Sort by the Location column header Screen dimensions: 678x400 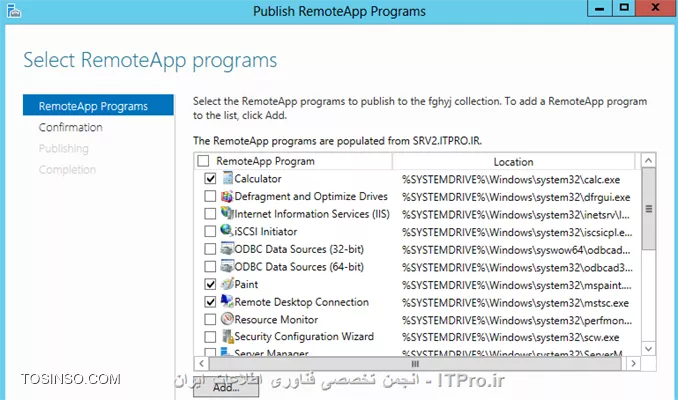pyautogui.click(x=513, y=161)
